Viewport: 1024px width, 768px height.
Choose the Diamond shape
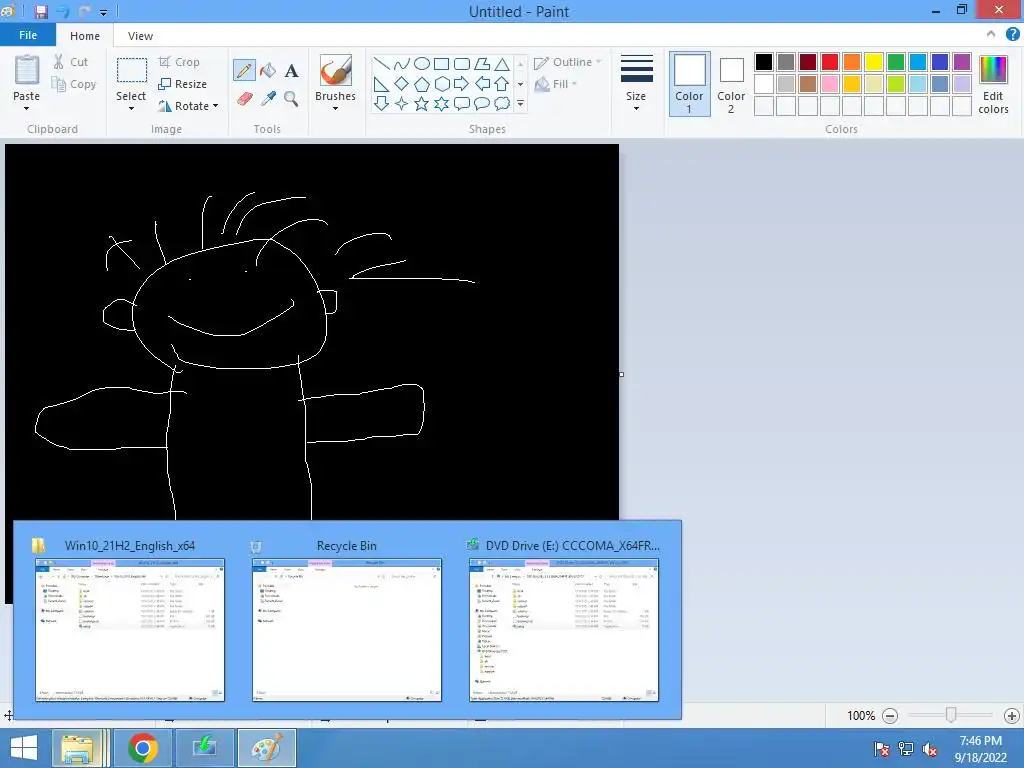[x=402, y=84]
